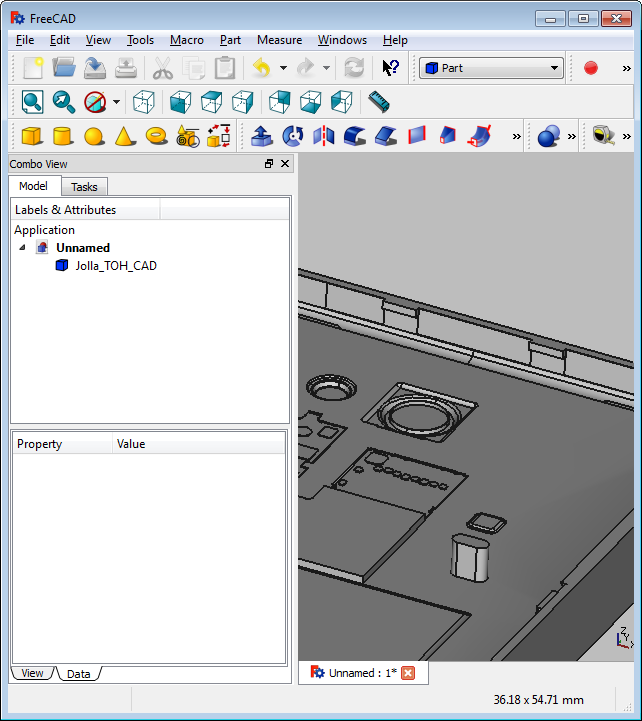Viewport: 642px width, 721px height.
Task: Click the Refresh recompute icon
Action: click(354, 68)
